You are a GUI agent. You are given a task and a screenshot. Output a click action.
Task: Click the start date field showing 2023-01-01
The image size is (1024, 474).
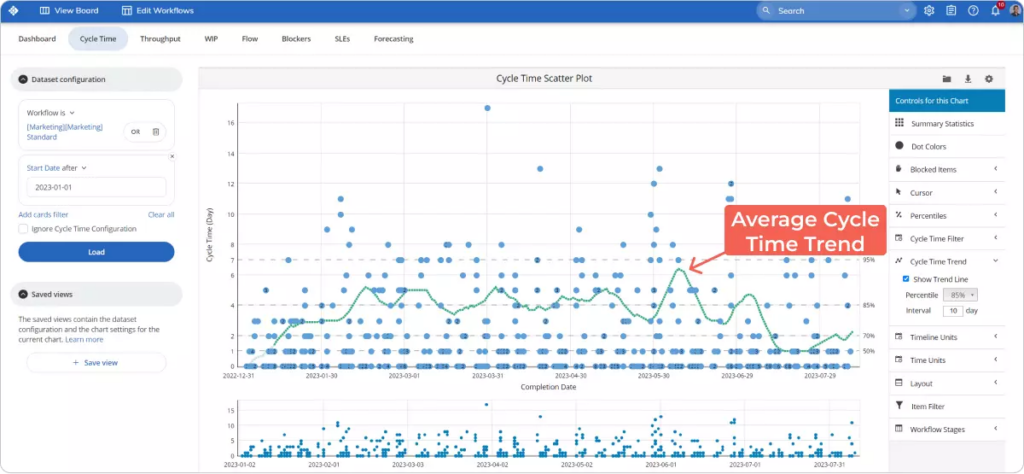[96, 187]
